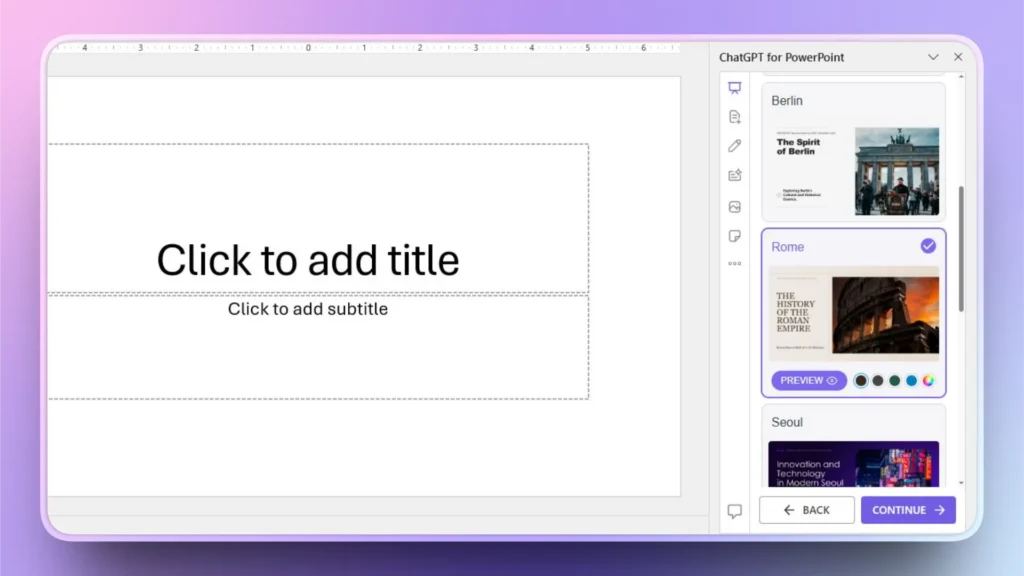
Task: Open the notes icon in the sidebar
Action: (735, 235)
